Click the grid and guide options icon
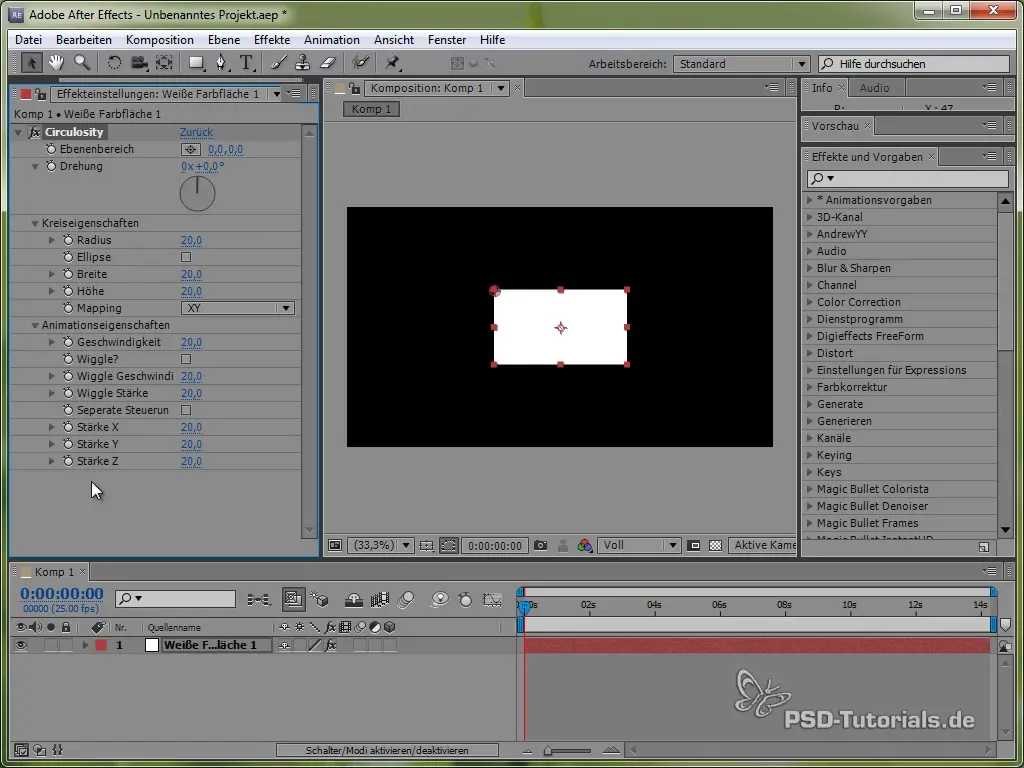This screenshot has height=768, width=1024. pyautogui.click(x=426, y=545)
